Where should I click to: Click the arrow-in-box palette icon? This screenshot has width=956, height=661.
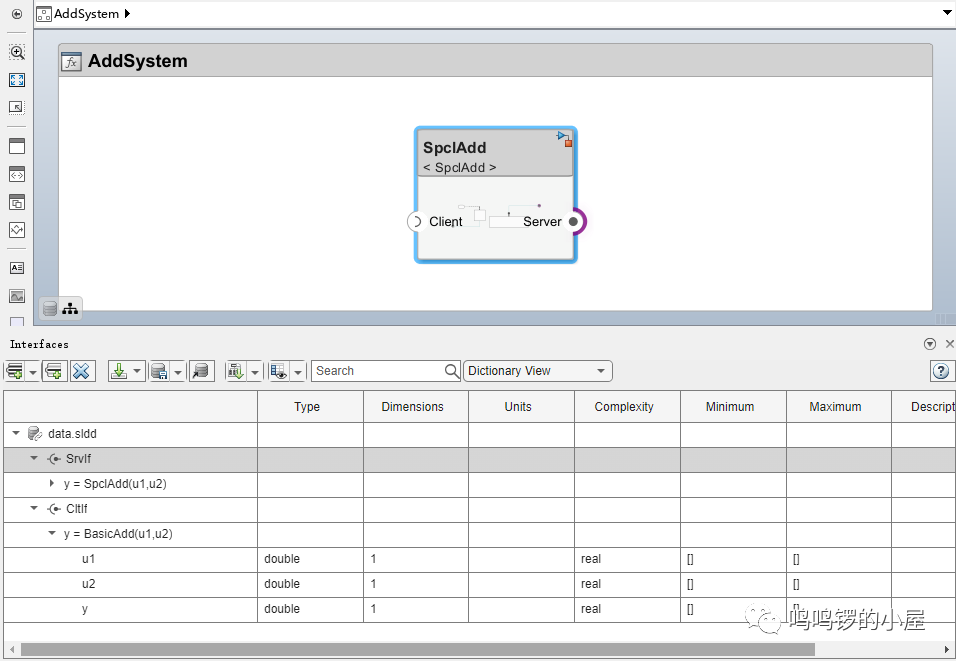point(17,107)
